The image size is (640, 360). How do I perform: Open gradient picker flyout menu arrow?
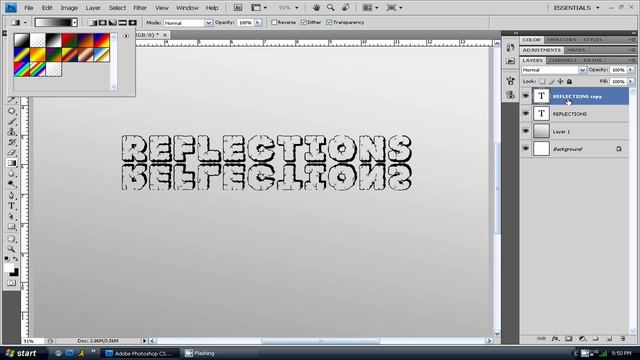point(126,36)
